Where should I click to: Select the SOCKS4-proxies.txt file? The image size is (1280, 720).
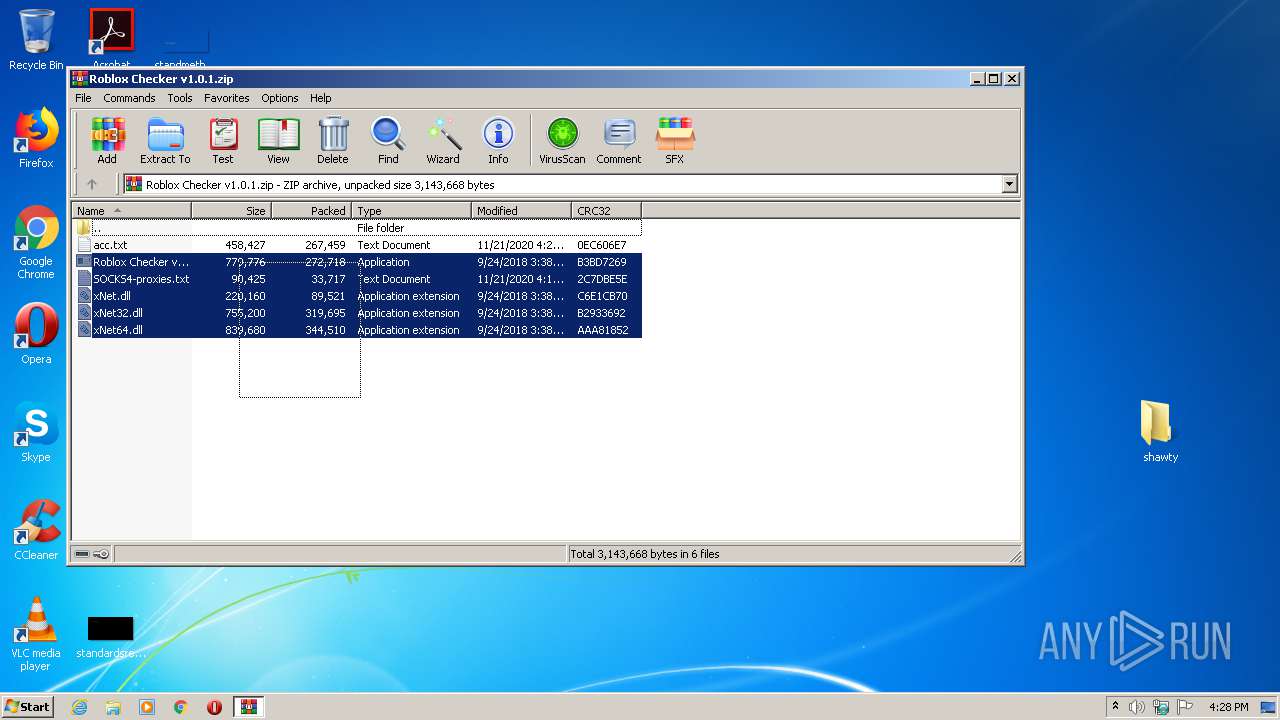coord(357,279)
